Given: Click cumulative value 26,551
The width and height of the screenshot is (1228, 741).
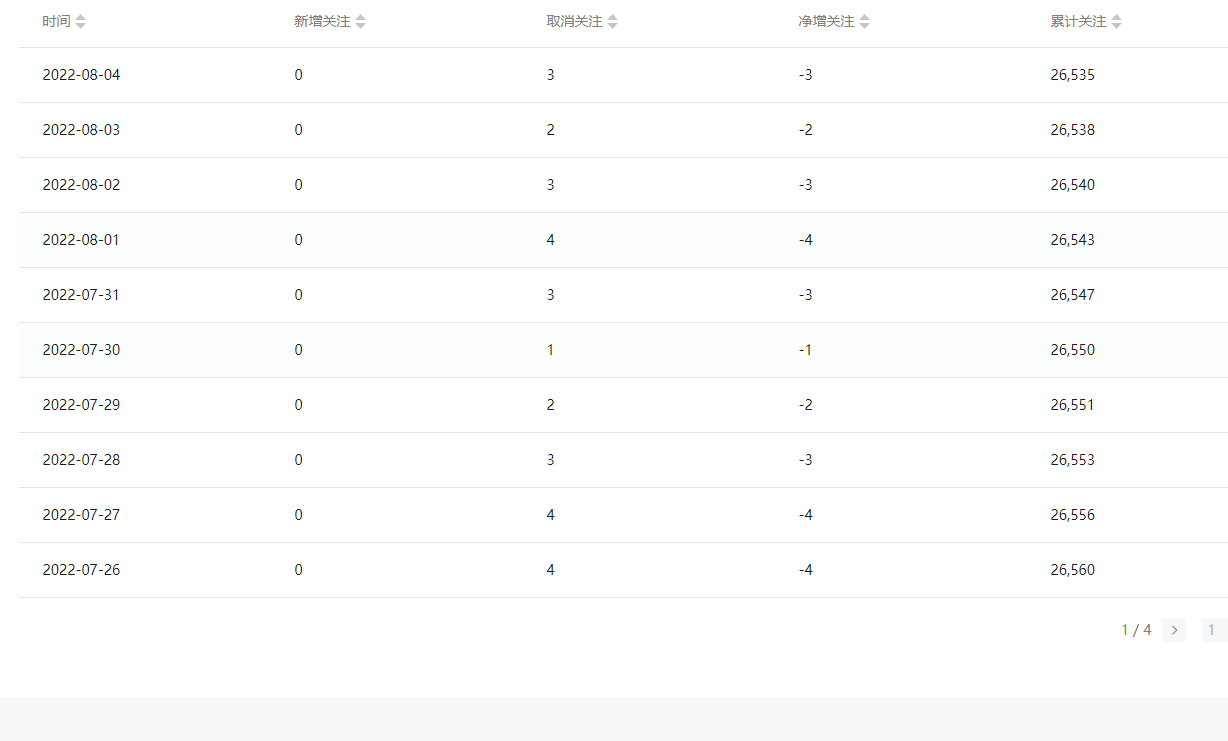Looking at the screenshot, I should [x=1073, y=405].
